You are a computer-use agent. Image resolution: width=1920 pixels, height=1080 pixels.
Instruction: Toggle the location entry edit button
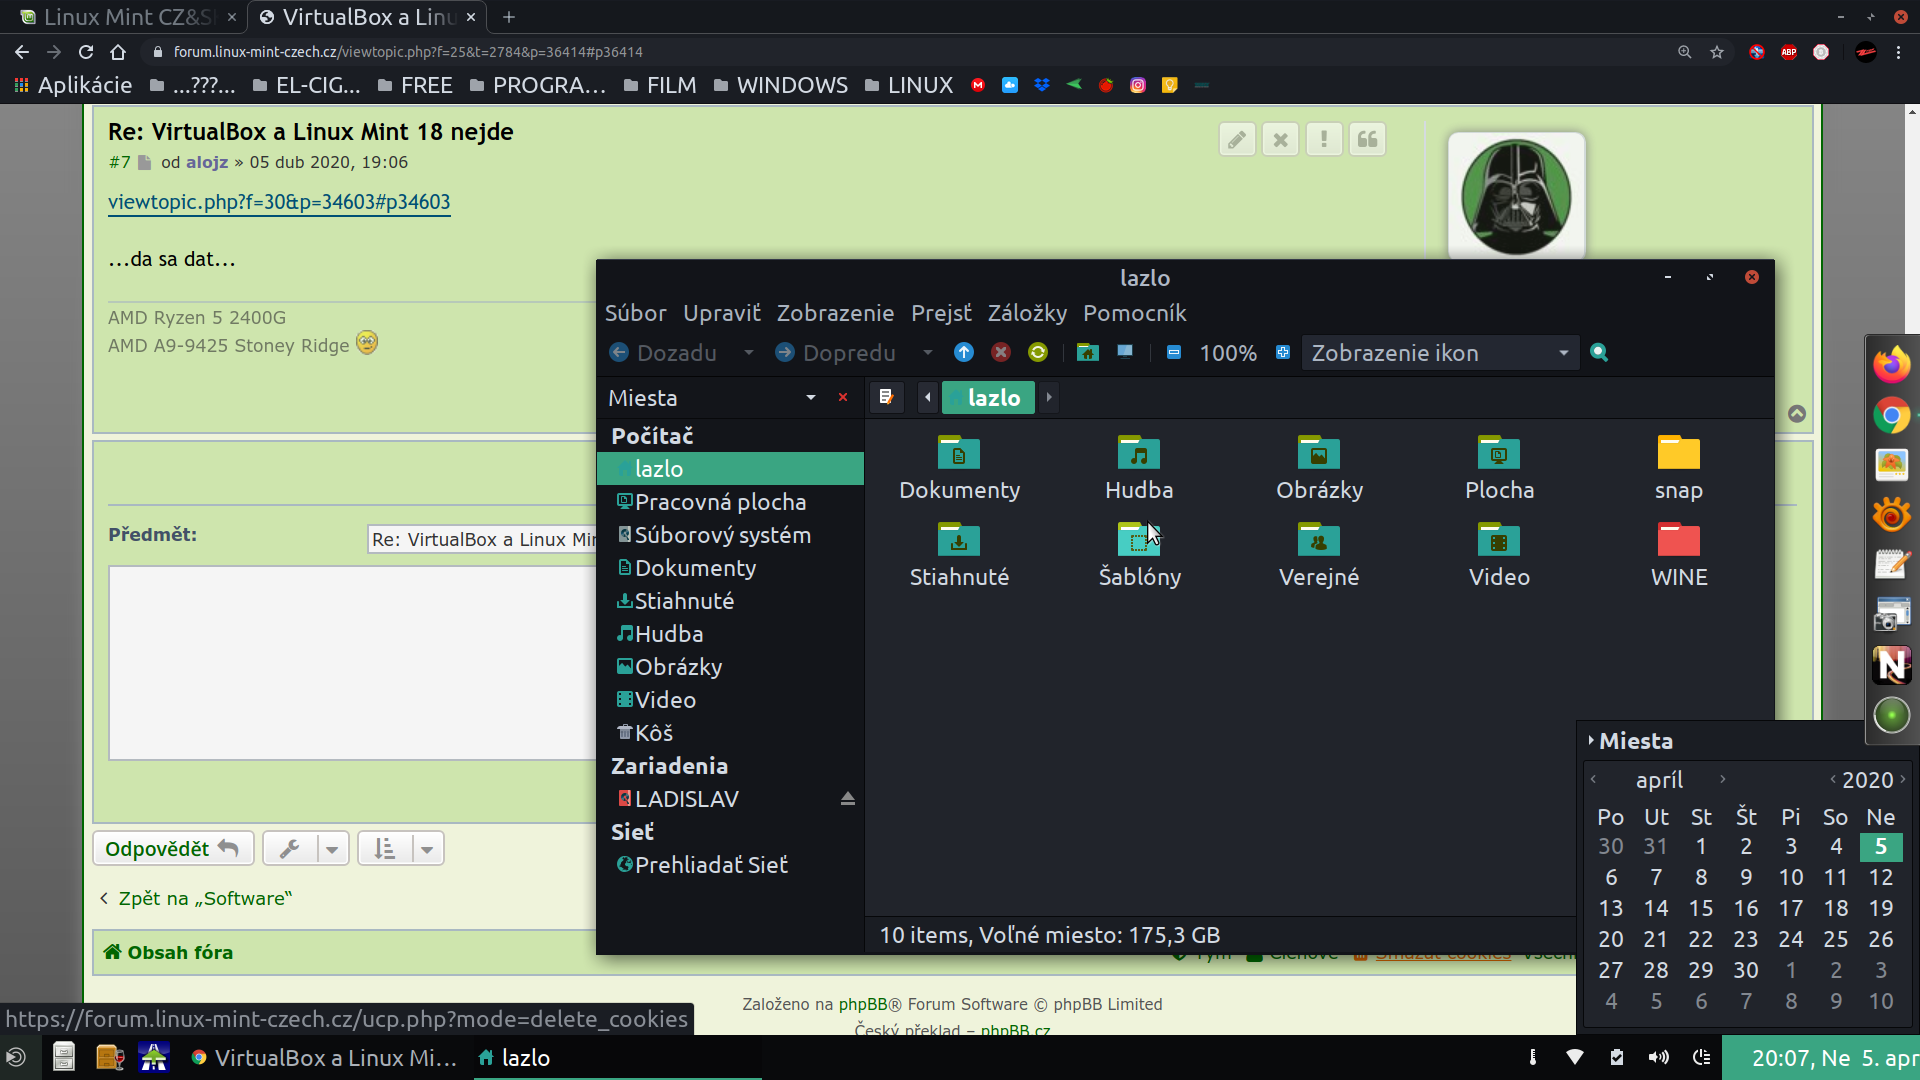(x=885, y=397)
